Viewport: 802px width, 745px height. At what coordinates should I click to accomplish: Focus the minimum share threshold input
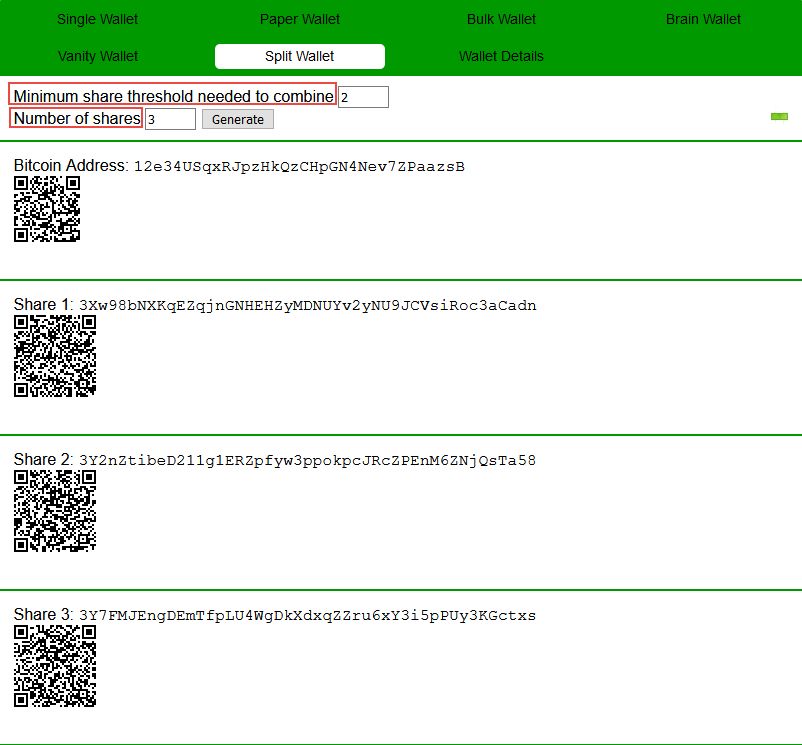[x=363, y=97]
